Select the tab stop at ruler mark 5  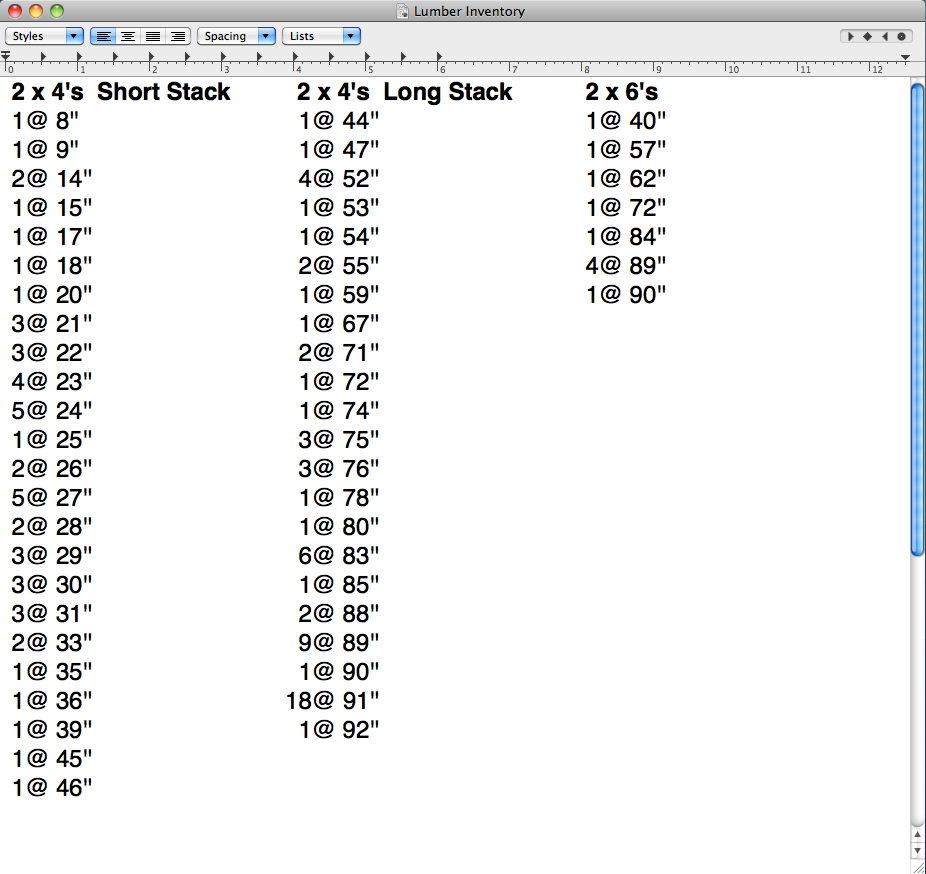pyautogui.click(x=367, y=57)
